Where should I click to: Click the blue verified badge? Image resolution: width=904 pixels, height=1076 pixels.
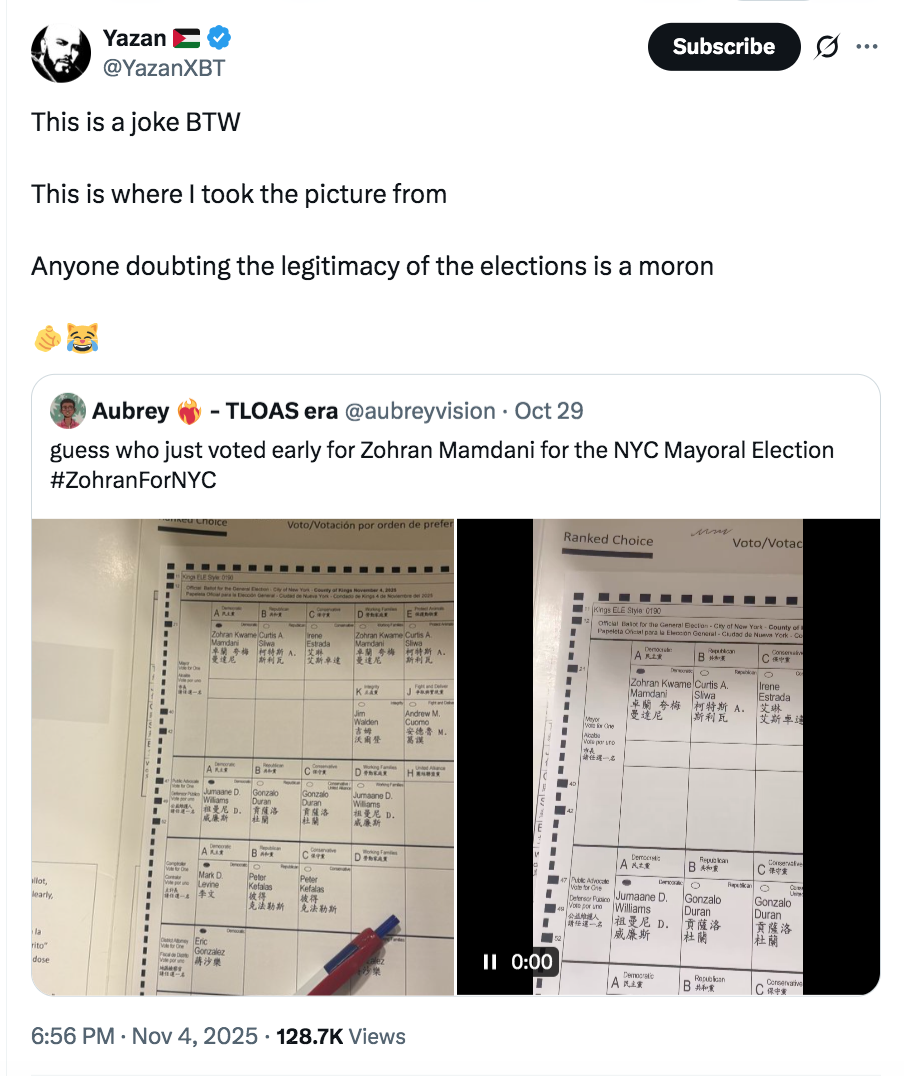(x=220, y=38)
